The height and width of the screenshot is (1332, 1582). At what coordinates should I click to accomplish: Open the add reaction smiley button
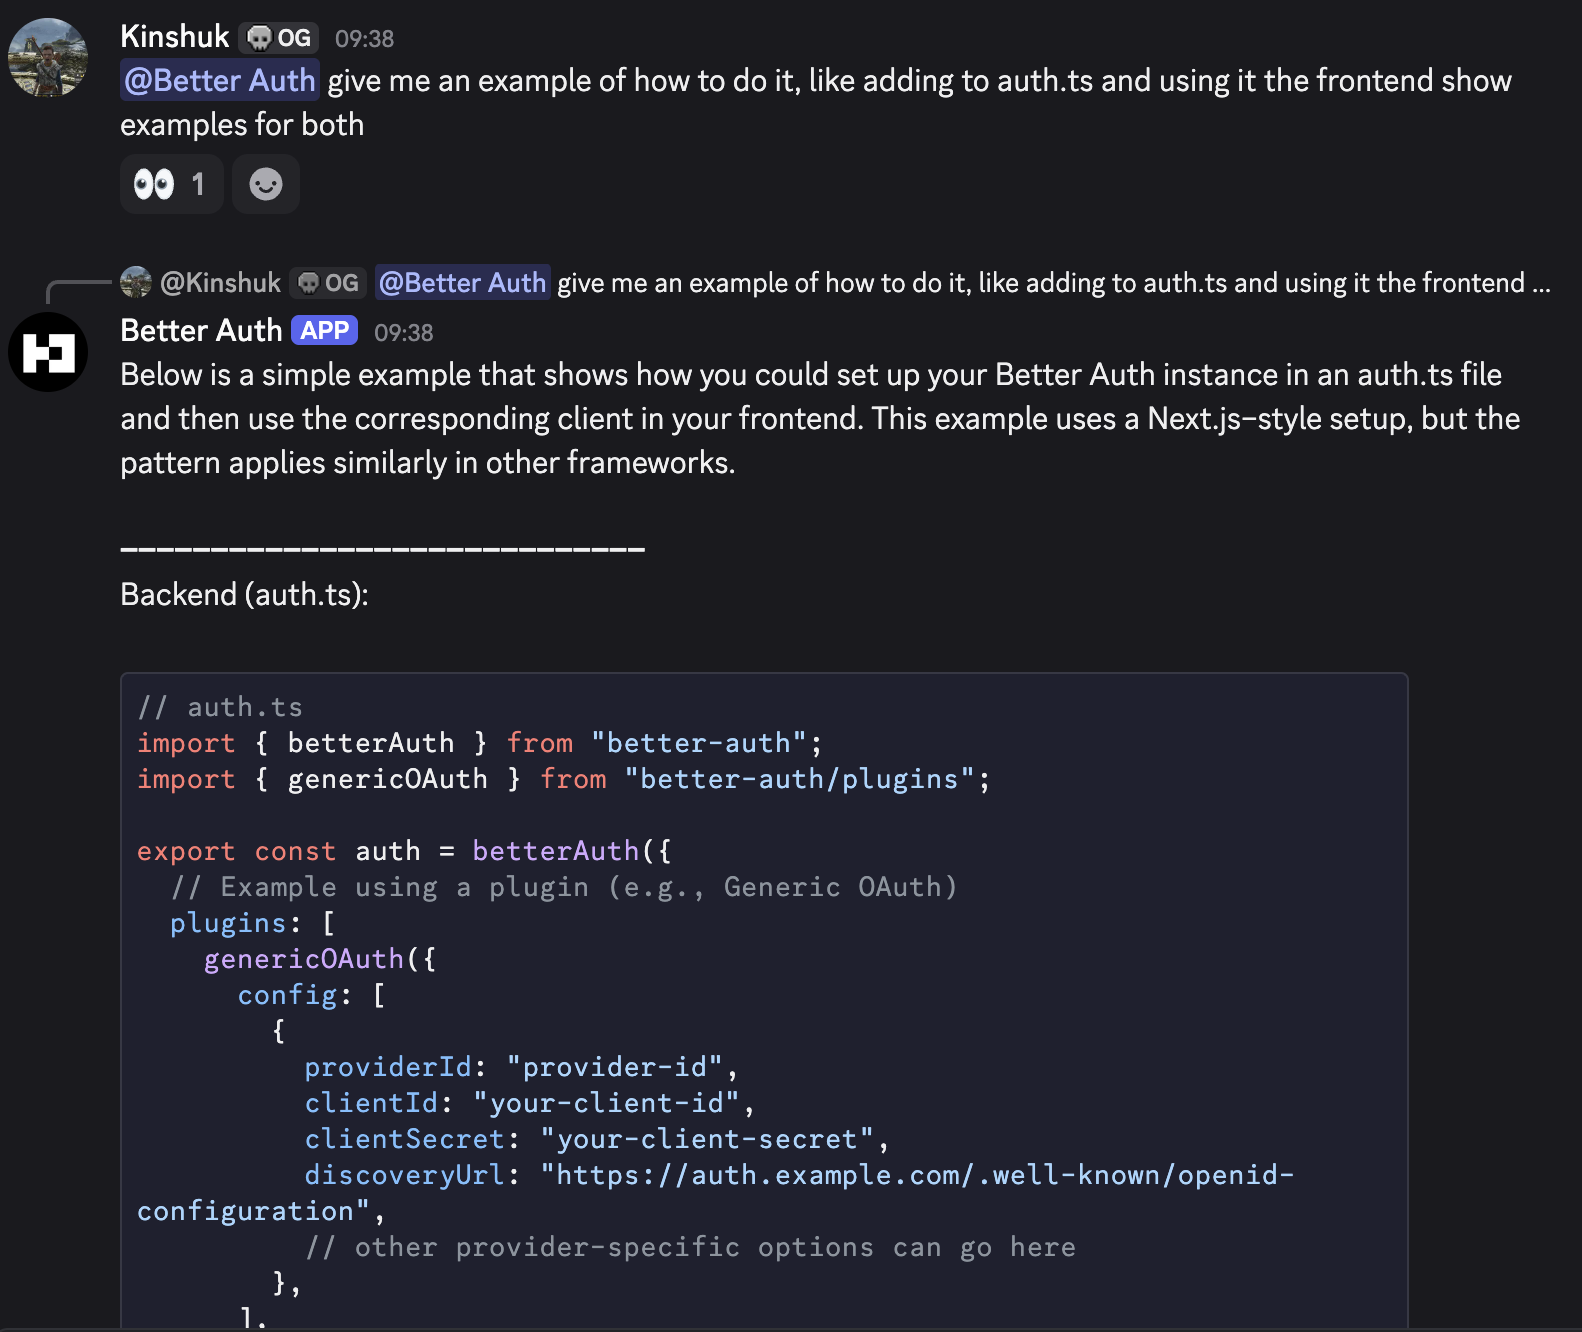point(266,184)
